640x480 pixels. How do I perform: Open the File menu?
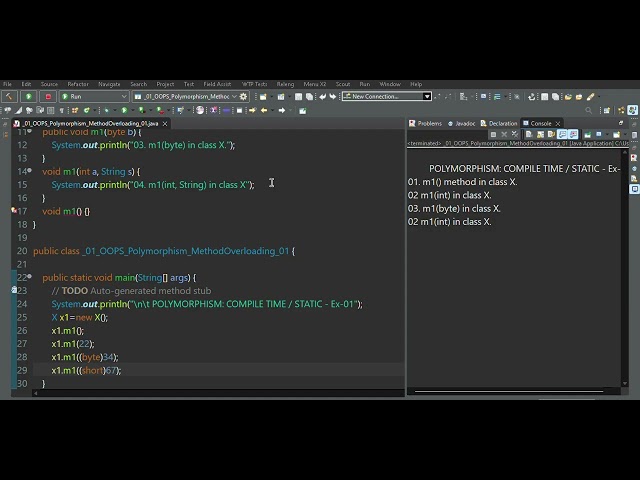7,84
